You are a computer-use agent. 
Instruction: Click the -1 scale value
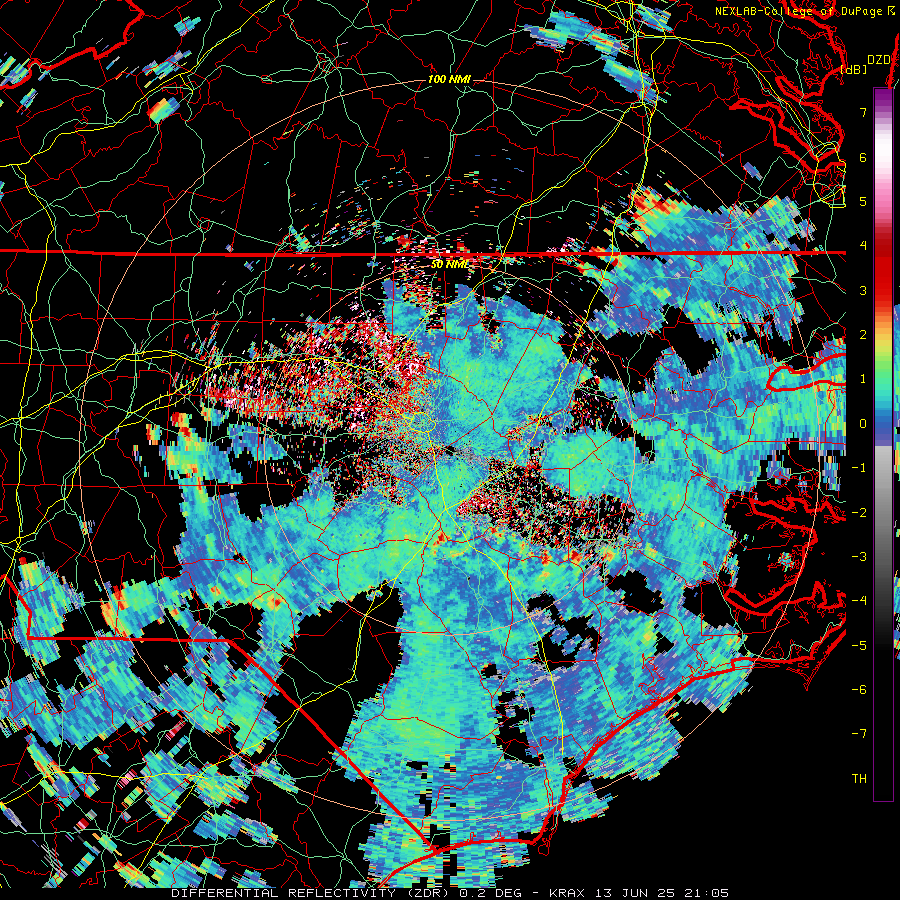coord(859,468)
